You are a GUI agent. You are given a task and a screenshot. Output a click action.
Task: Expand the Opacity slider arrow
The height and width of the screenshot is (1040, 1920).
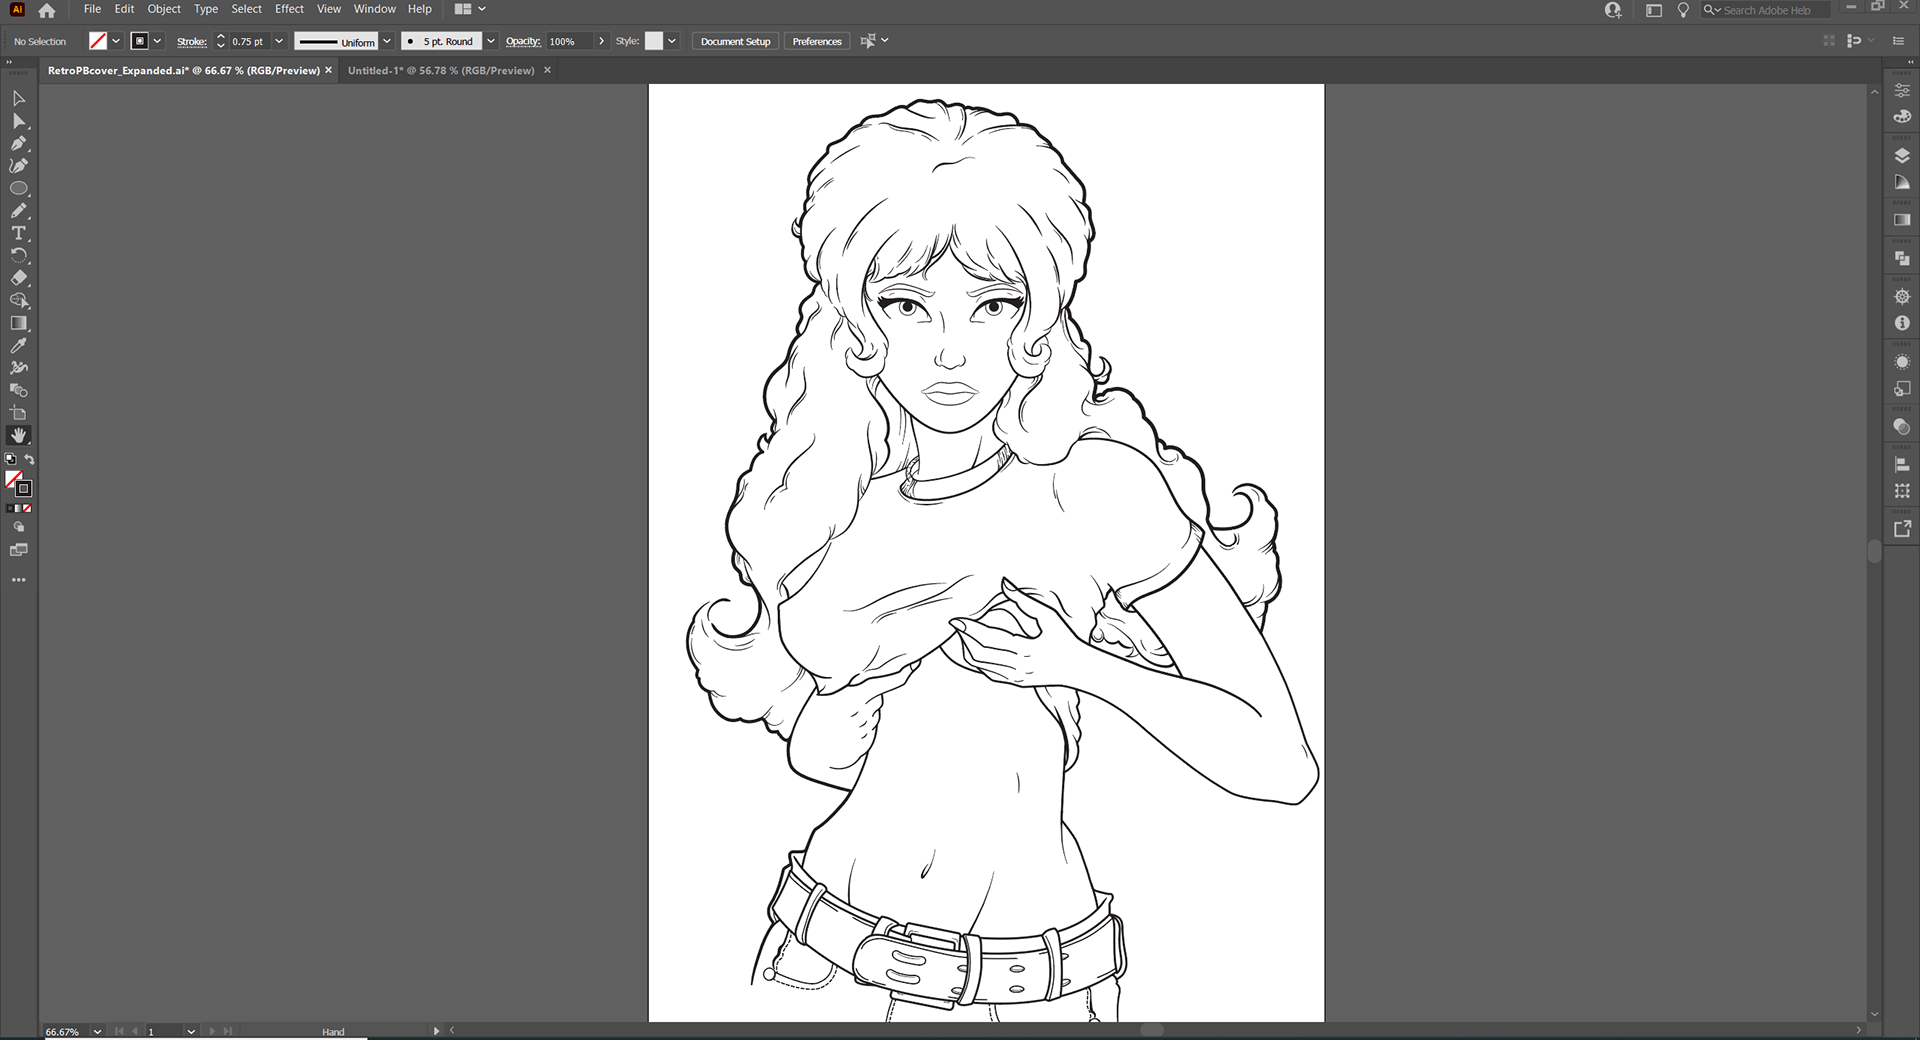601,41
